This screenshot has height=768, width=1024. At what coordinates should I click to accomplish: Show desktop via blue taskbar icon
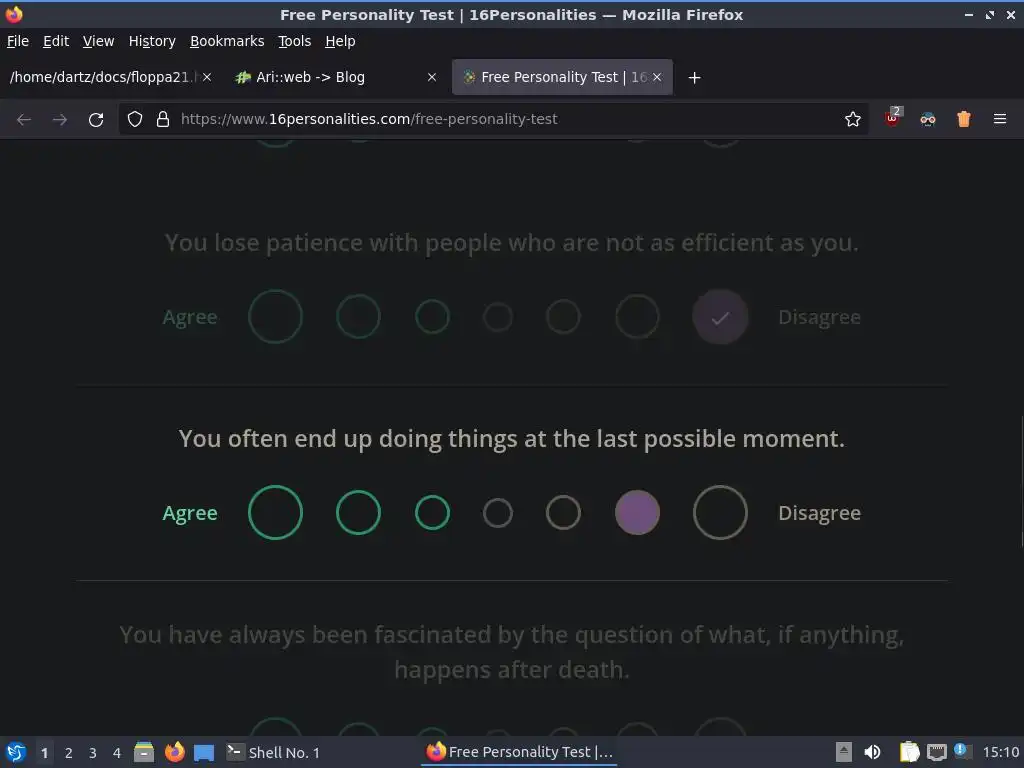[x=204, y=753]
